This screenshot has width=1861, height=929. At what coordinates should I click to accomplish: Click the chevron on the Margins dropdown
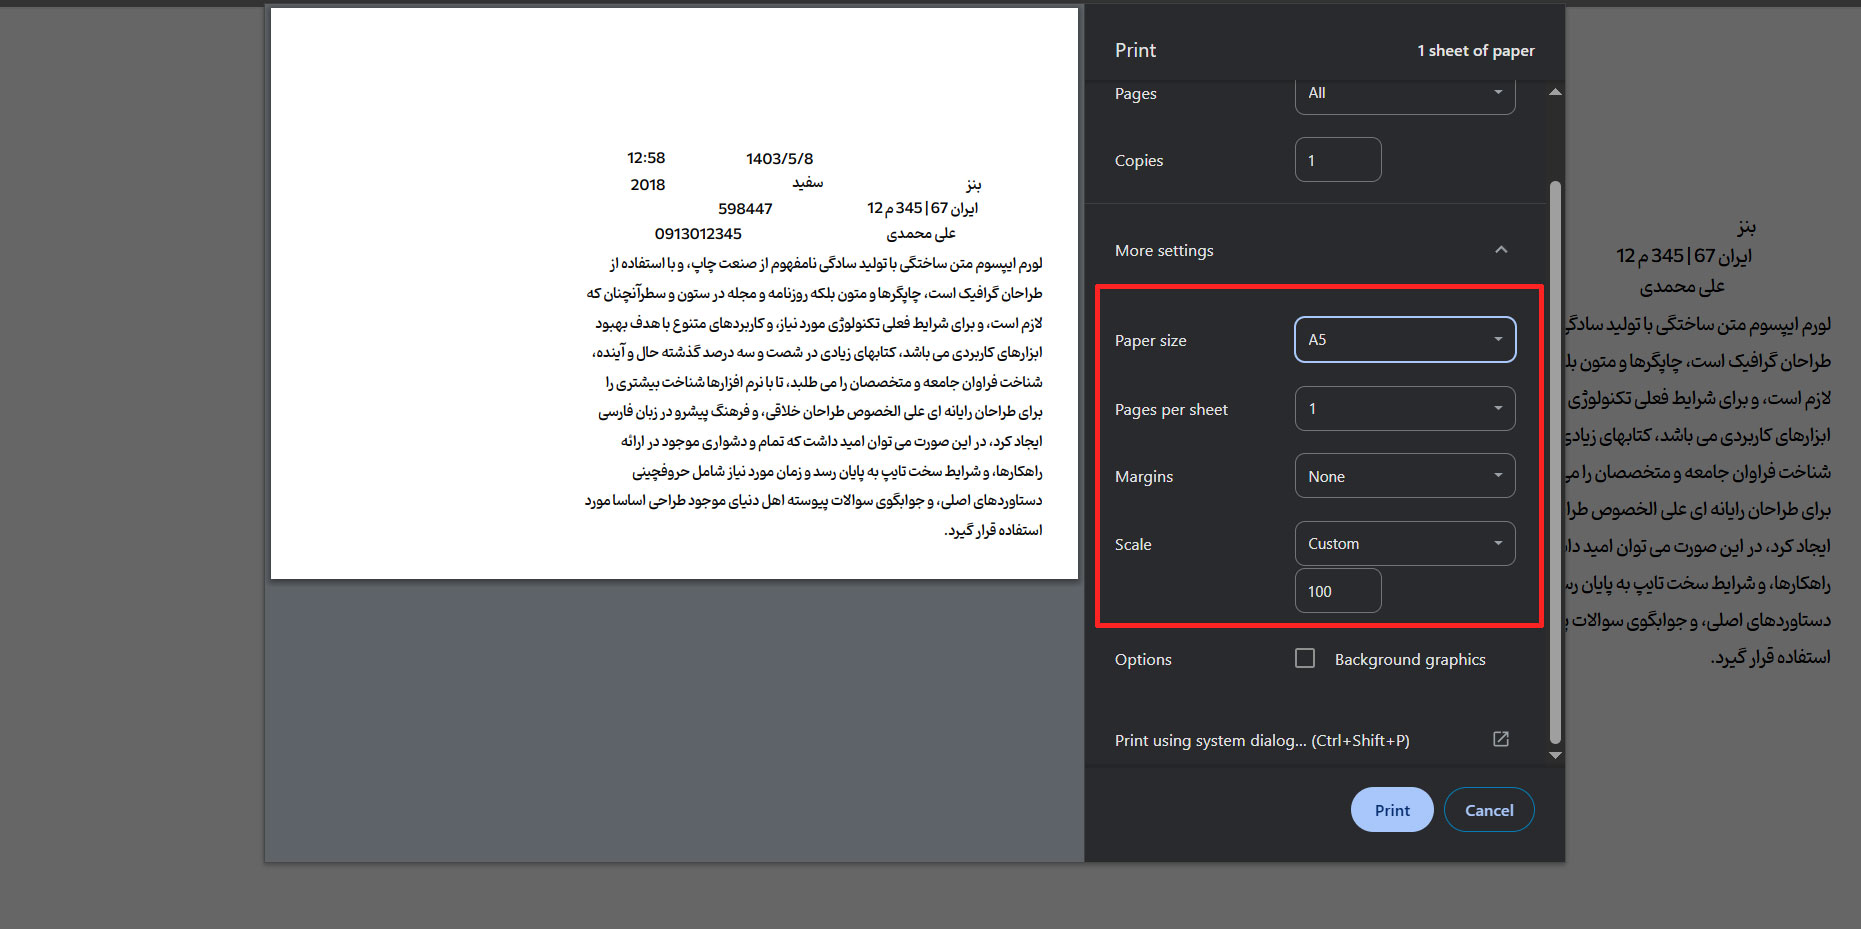[1497, 475]
